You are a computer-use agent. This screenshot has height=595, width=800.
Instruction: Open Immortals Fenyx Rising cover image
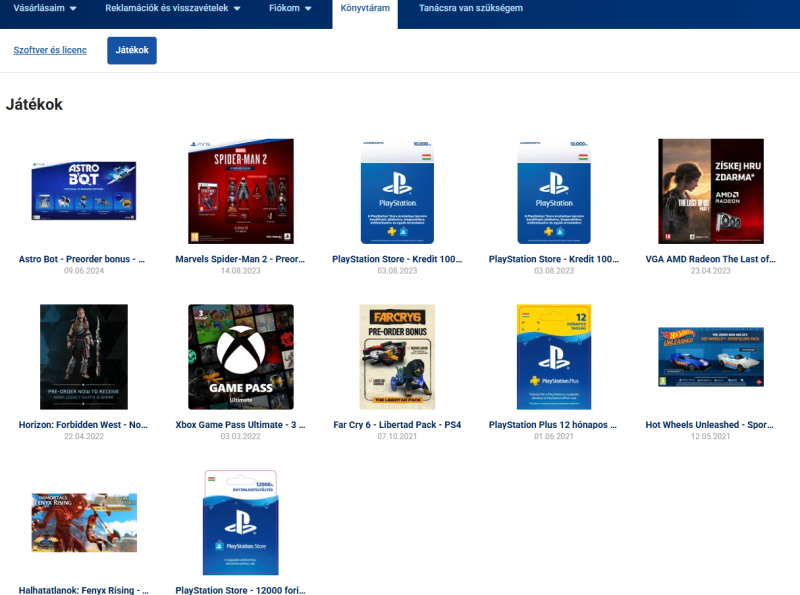84,523
